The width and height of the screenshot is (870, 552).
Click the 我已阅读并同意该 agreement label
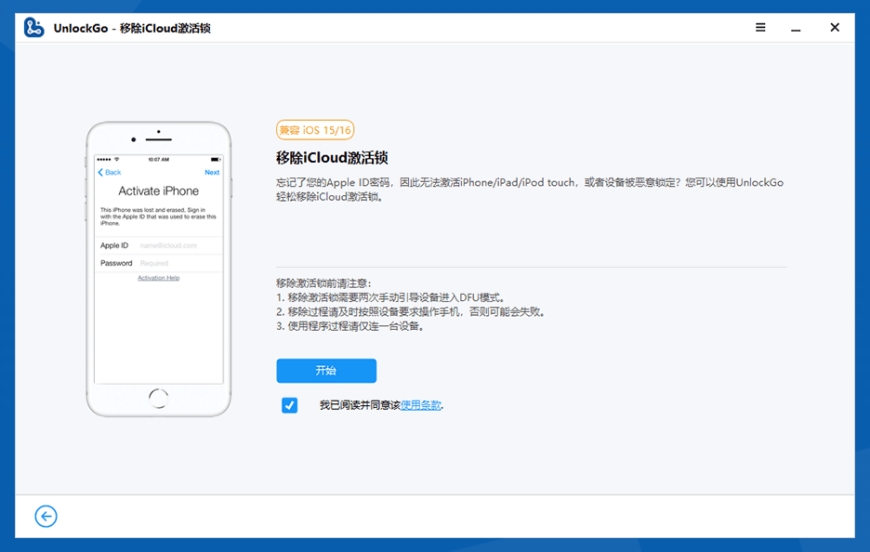(360, 405)
